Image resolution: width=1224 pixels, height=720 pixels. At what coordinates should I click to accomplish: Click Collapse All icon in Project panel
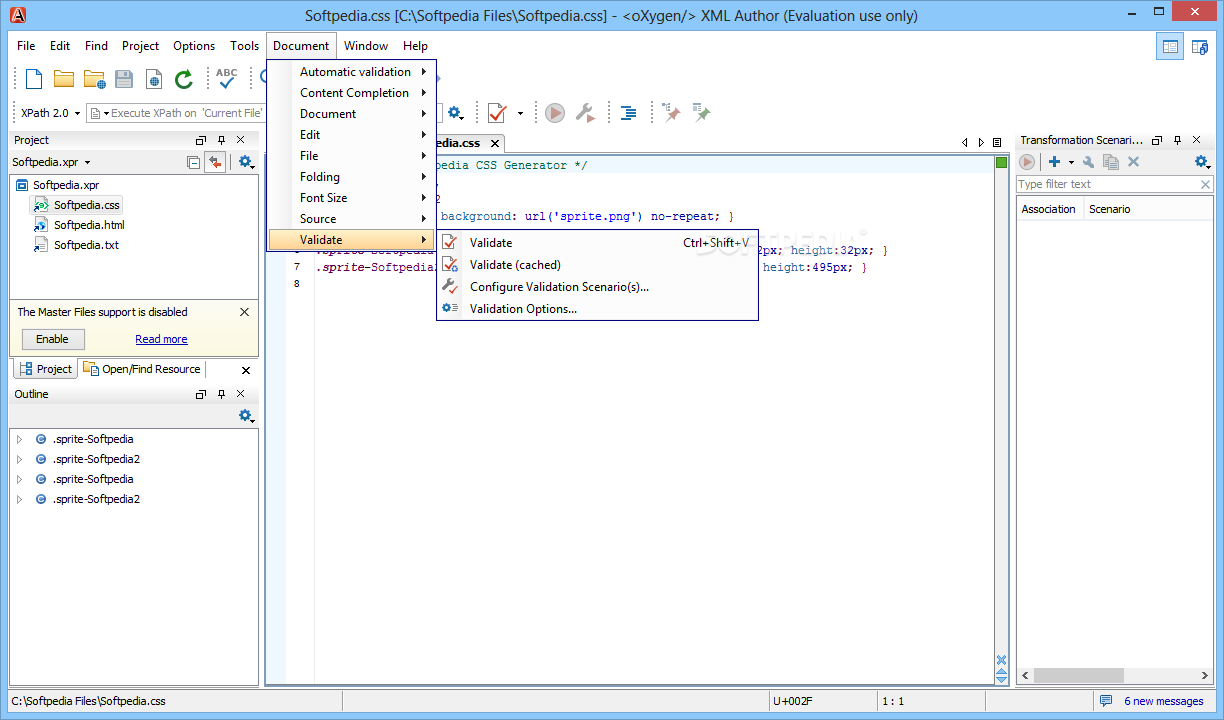194,162
